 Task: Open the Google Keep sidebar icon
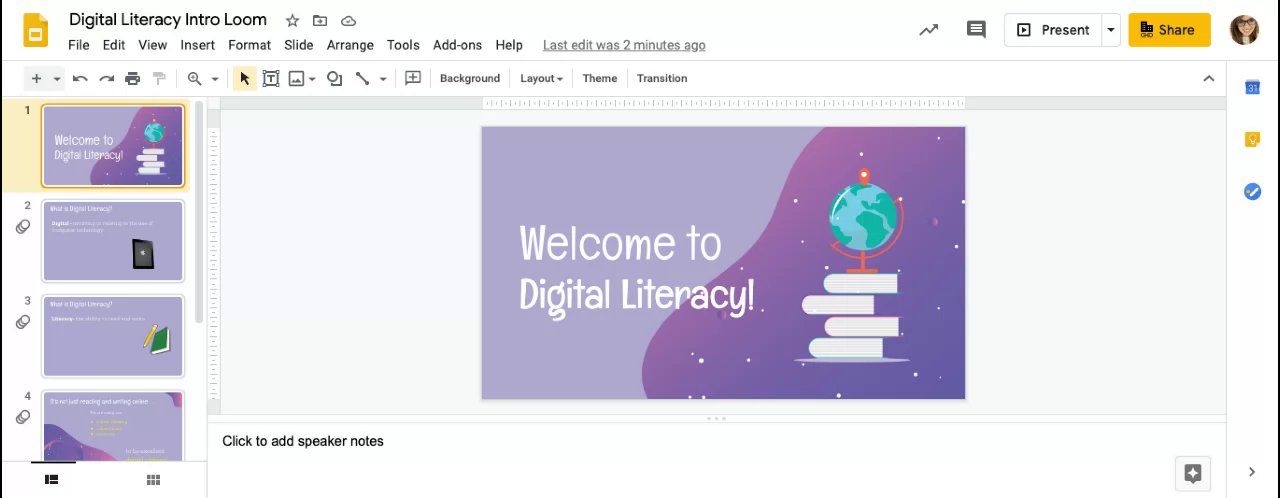click(1252, 139)
